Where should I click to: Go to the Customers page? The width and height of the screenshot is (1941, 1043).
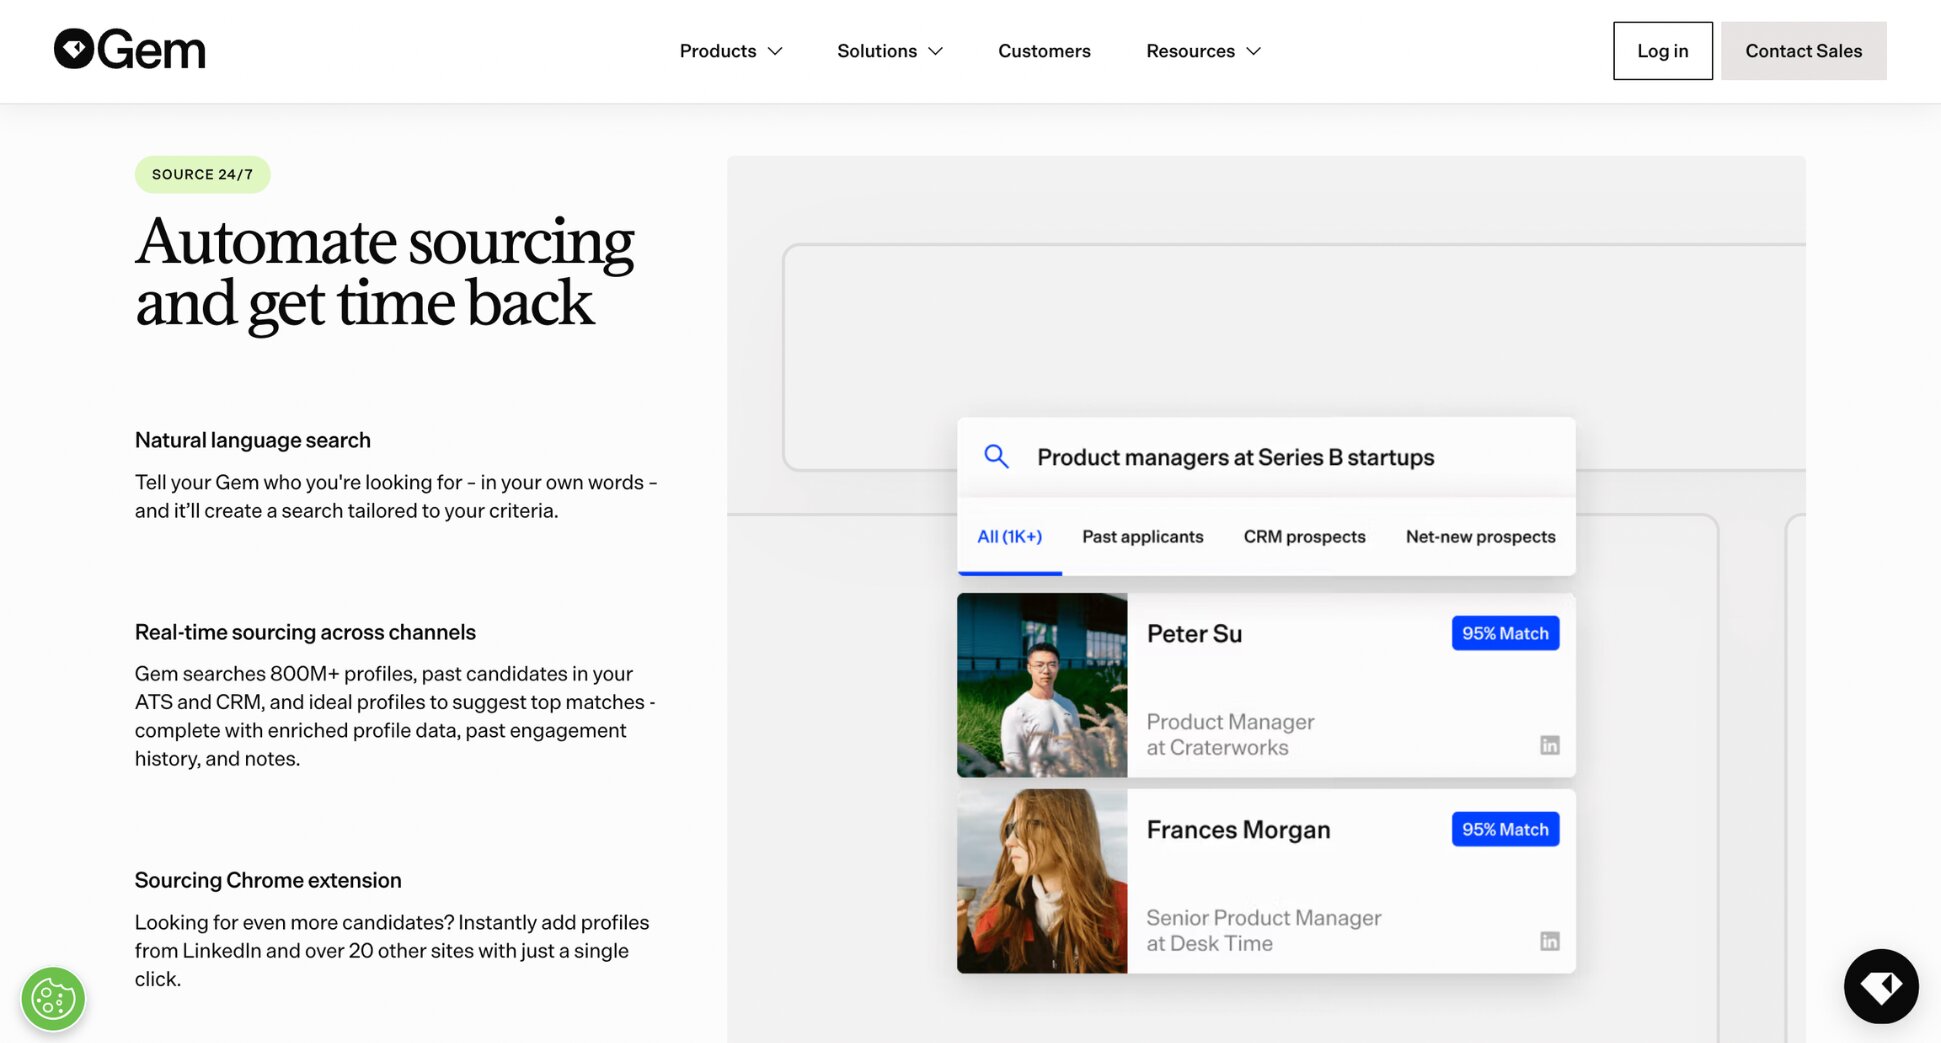(x=1044, y=51)
